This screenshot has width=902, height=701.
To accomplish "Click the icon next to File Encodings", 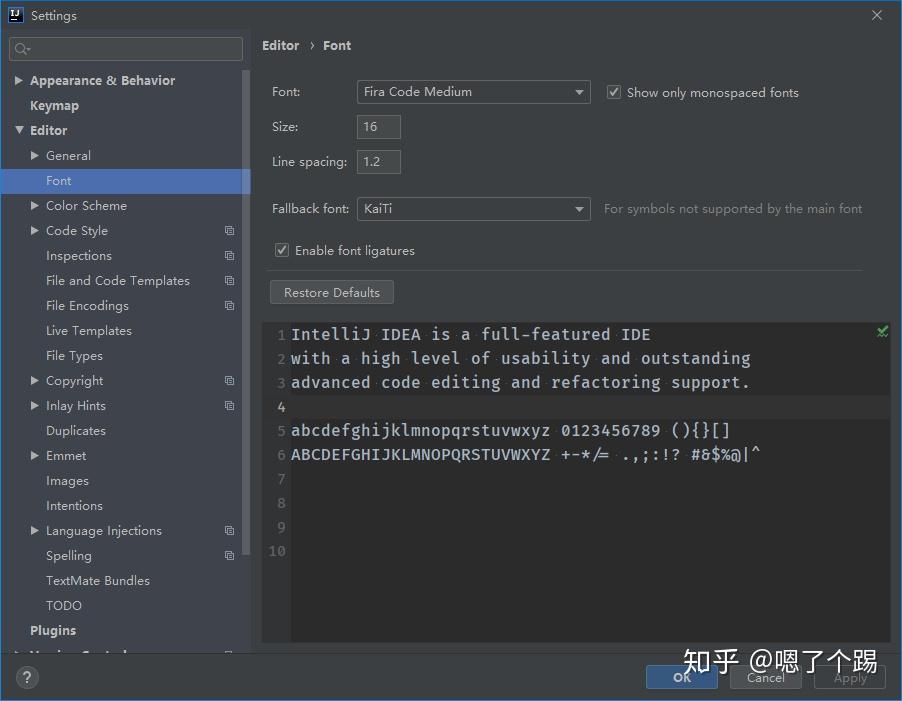I will [229, 305].
